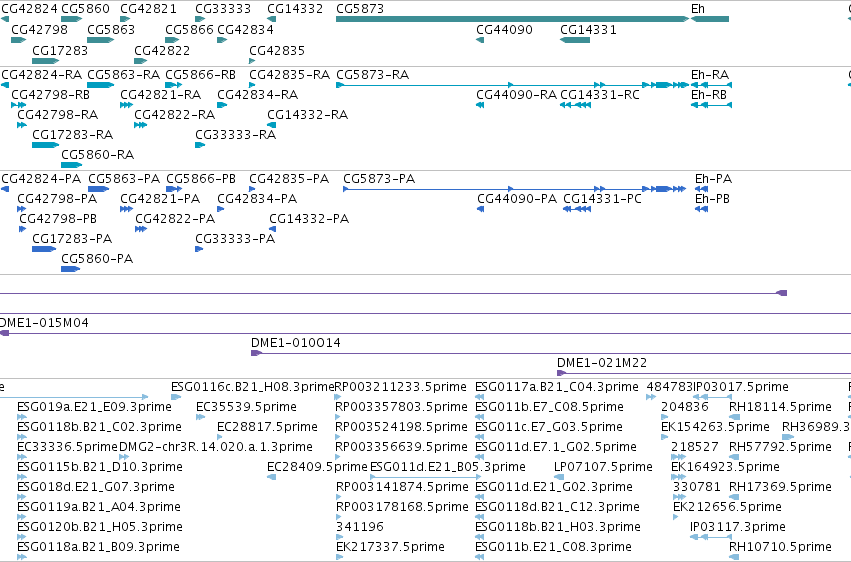
Task: Click the CG42822 gene label
Action: tap(162, 50)
